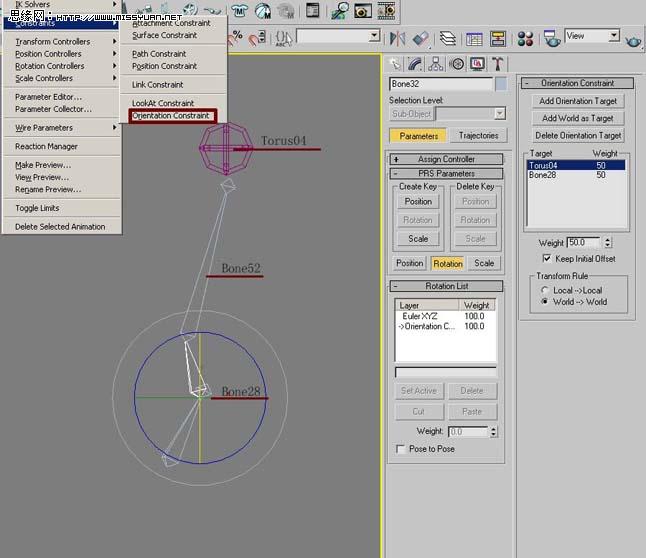646x558 pixels.
Task: Open the Material Editor four-spheres icon
Action: point(525,39)
